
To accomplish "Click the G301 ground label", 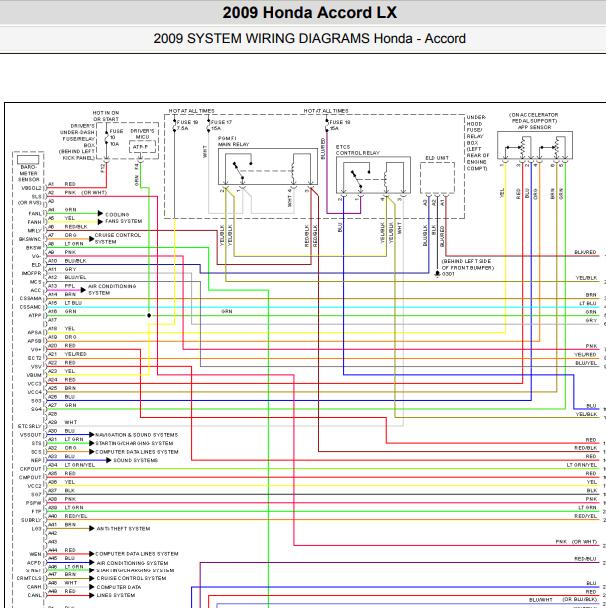I will (x=448, y=274).
